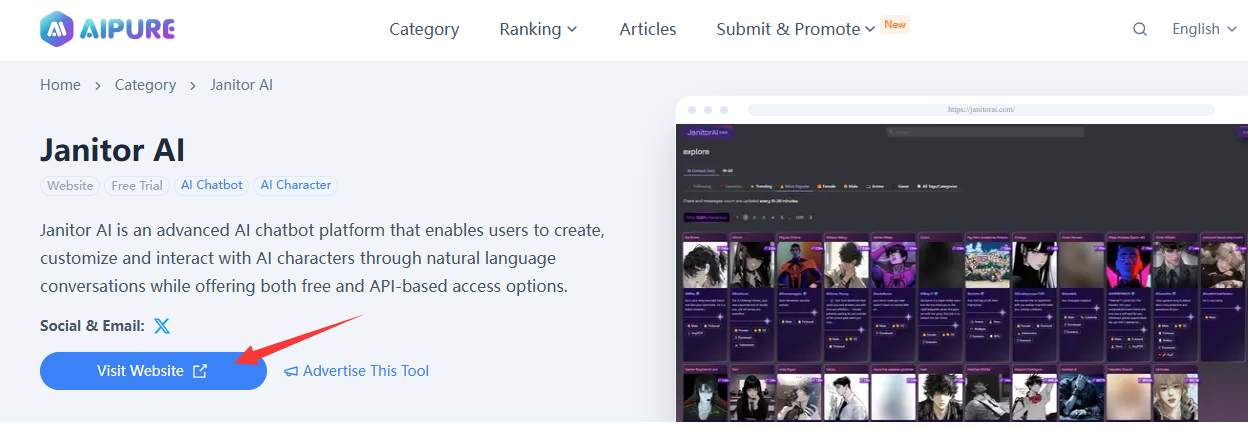Go to the Articles nav item
The image size is (1248, 428).
click(x=648, y=29)
